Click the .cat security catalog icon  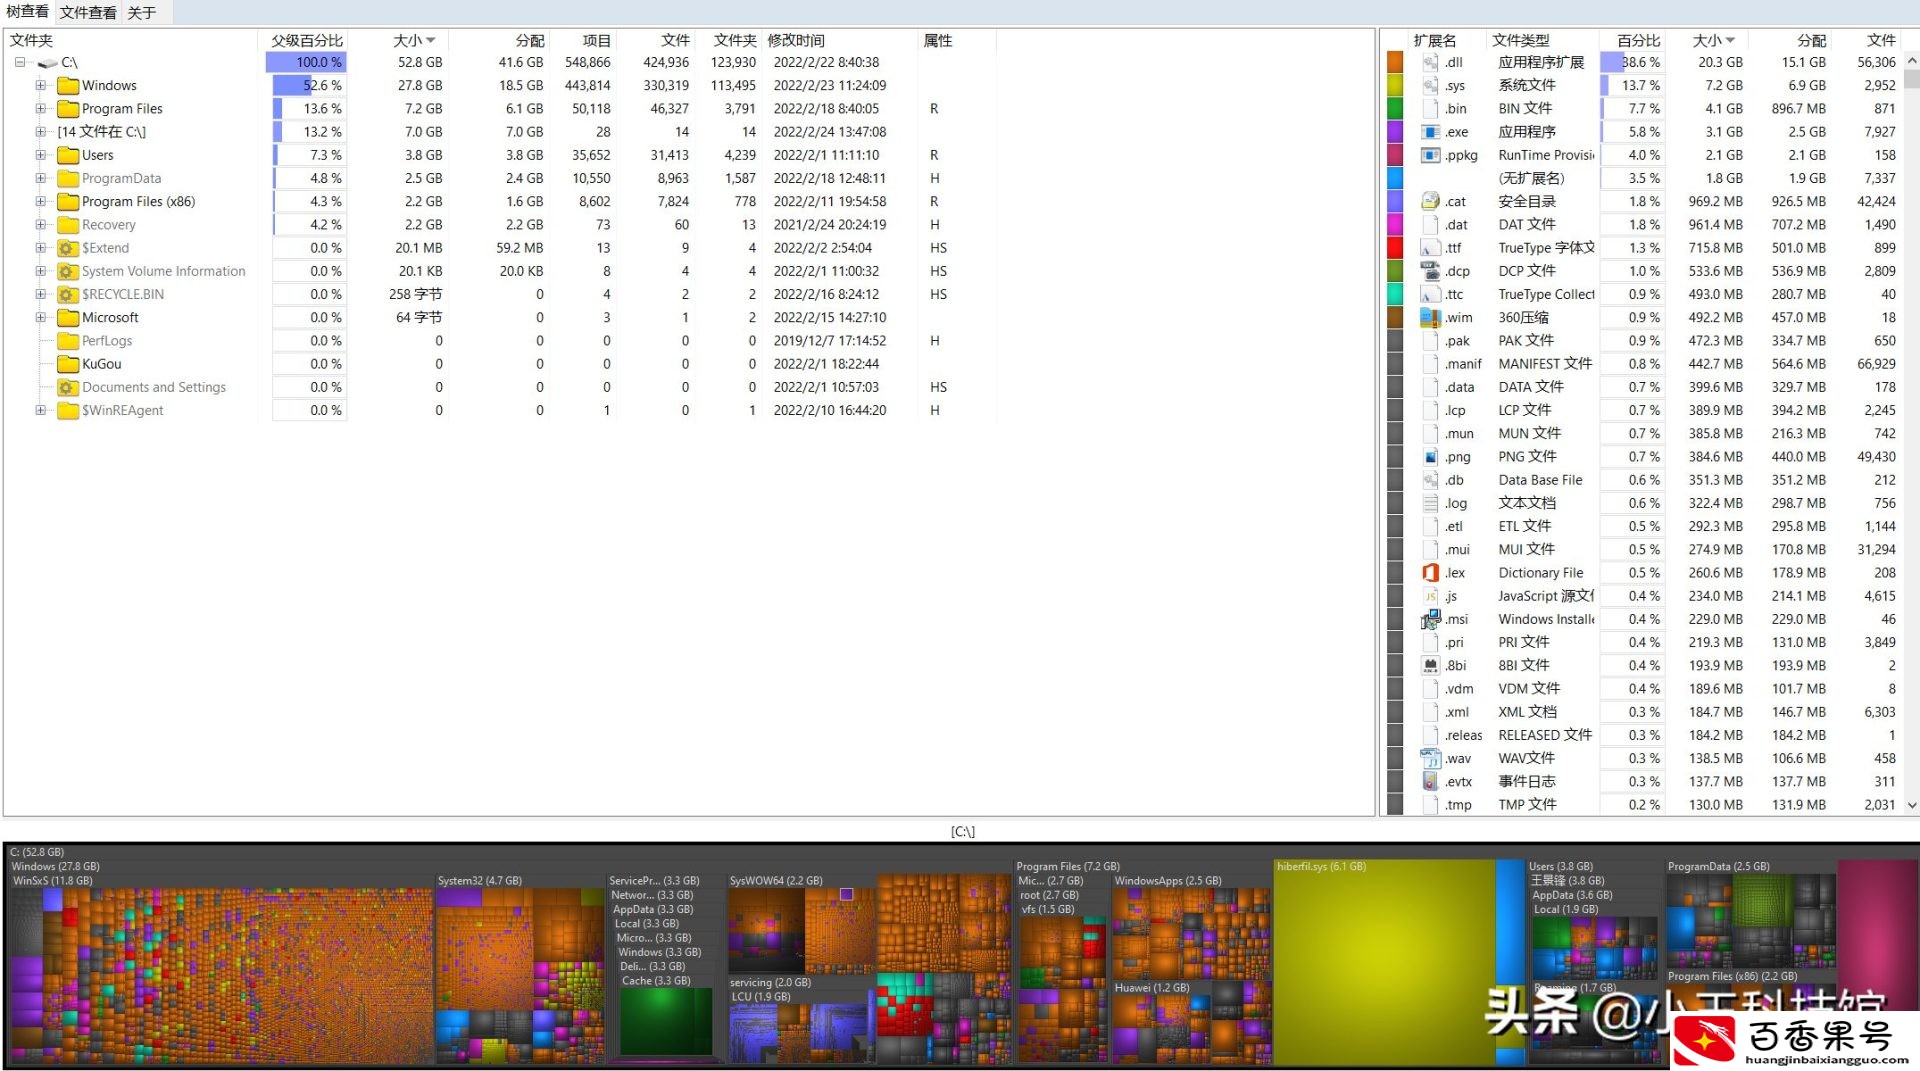pos(1430,201)
